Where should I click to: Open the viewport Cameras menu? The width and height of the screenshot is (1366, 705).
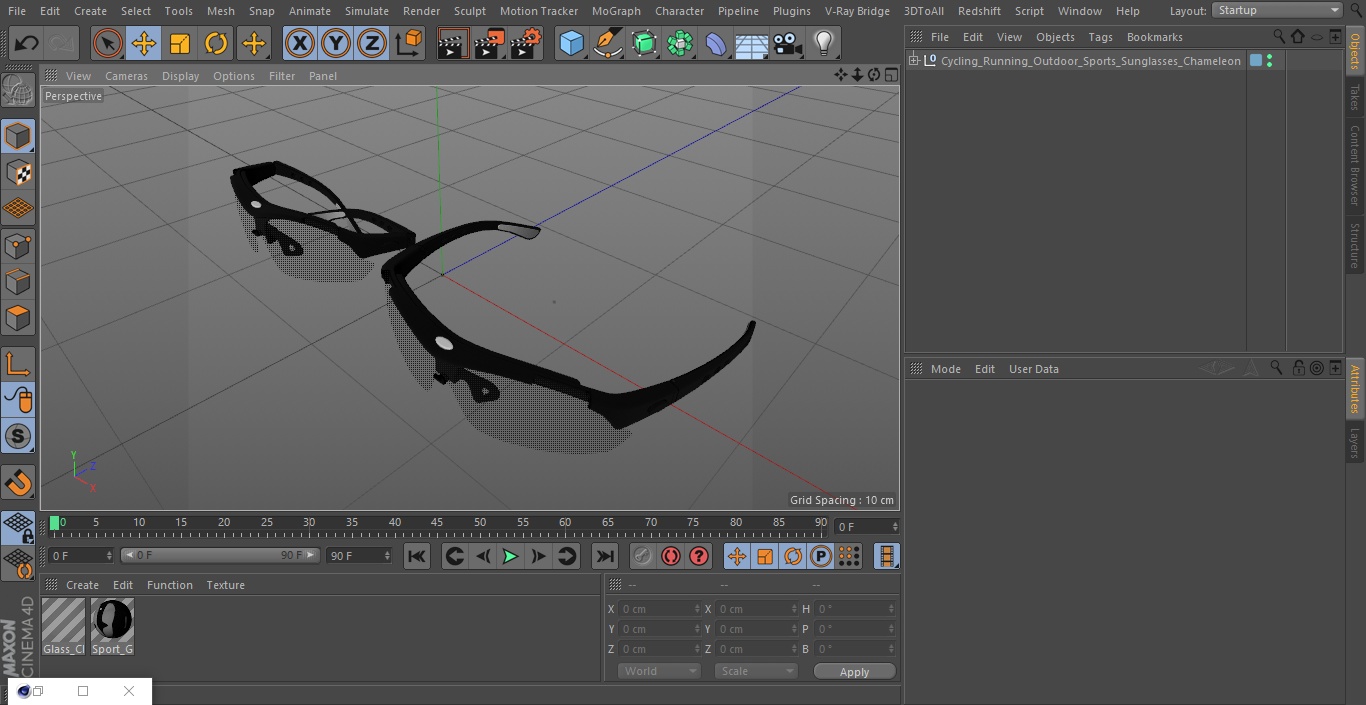pos(126,76)
